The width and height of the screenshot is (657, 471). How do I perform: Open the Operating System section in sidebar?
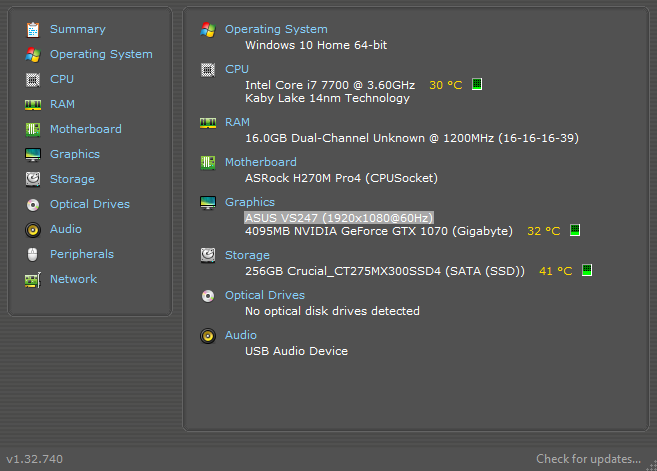(101, 54)
